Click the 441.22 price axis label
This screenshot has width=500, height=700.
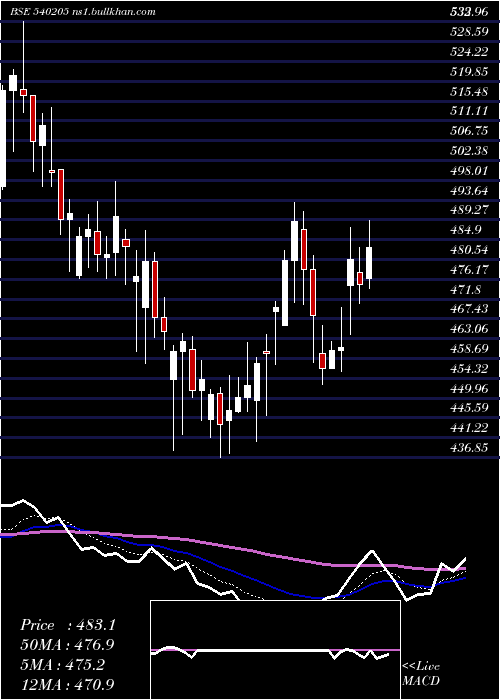point(469,428)
